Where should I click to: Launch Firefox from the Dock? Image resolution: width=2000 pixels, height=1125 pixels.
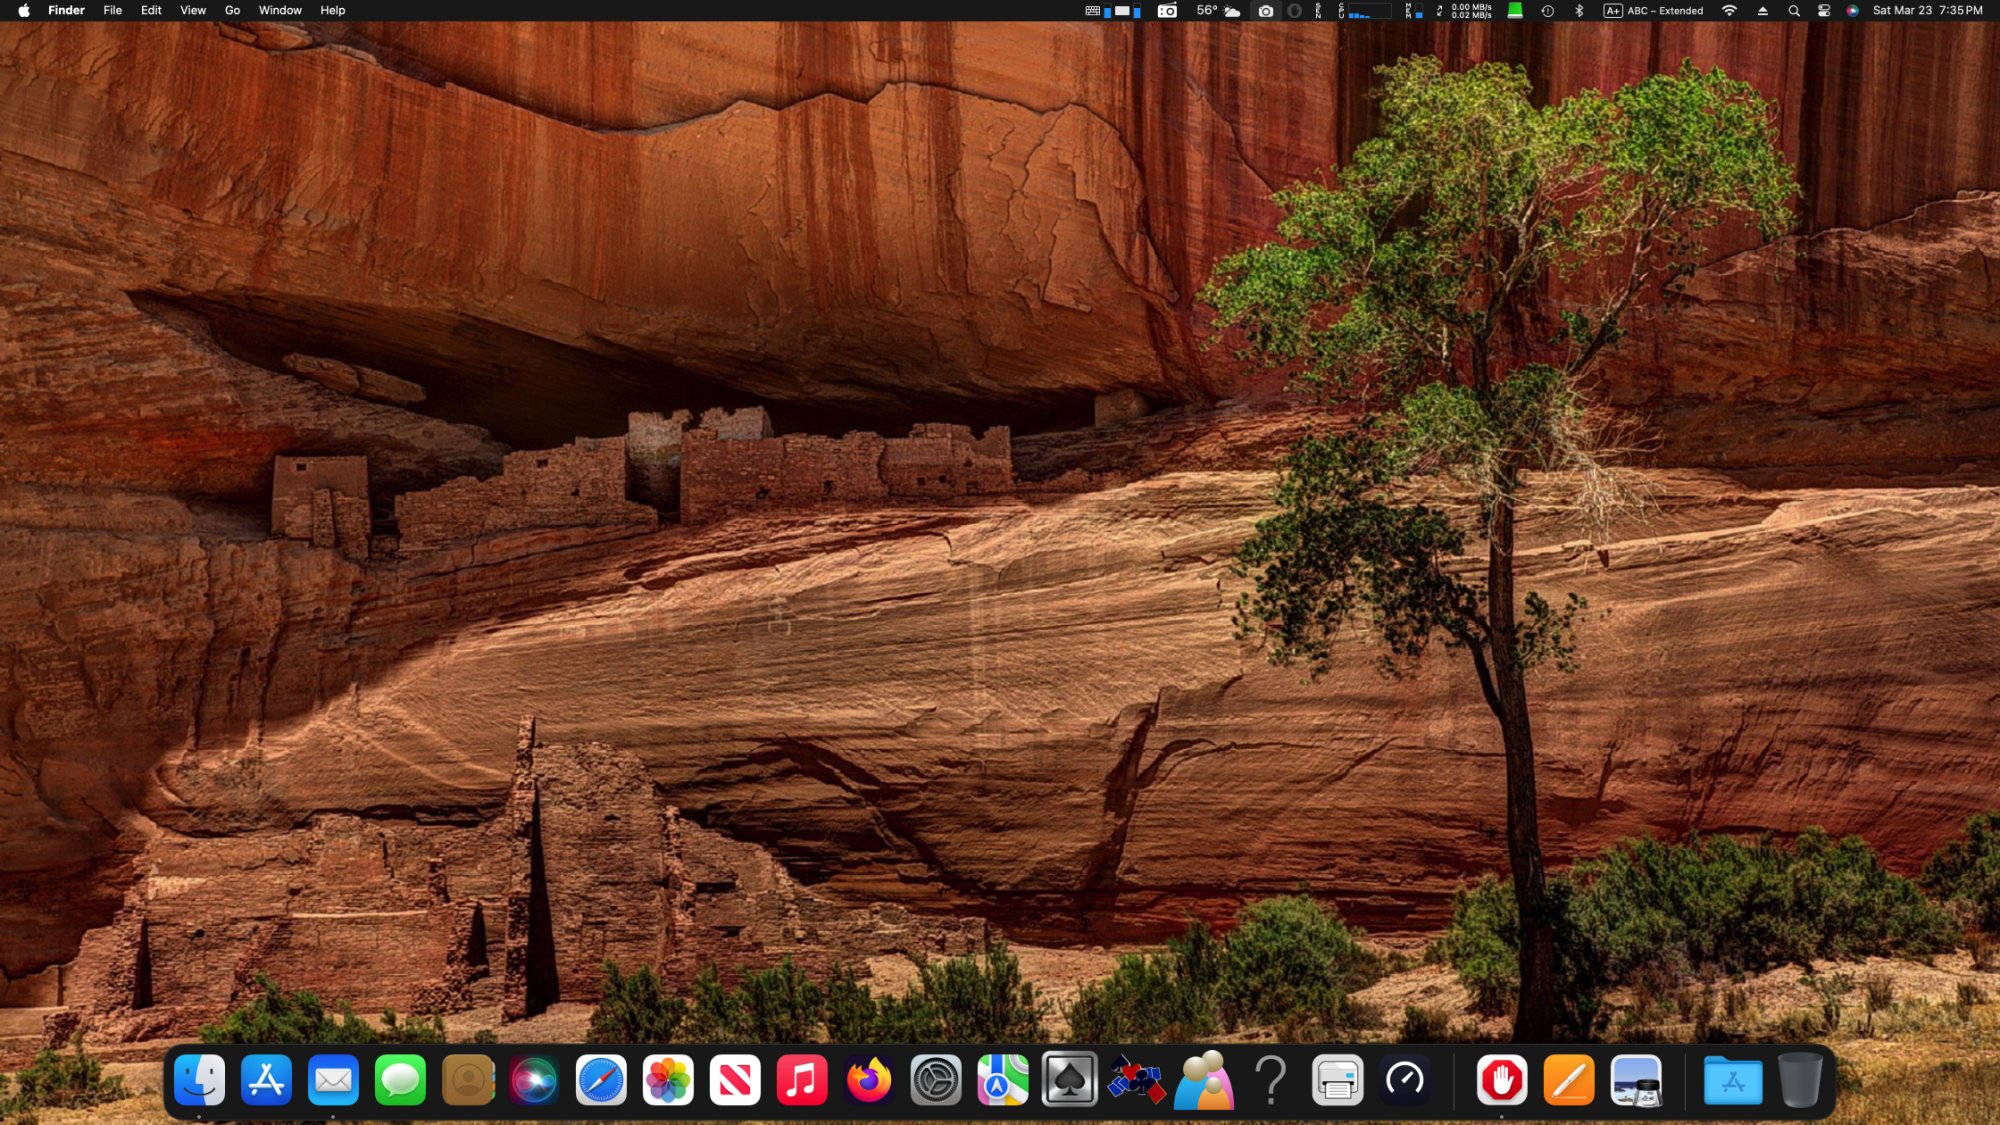869,1080
